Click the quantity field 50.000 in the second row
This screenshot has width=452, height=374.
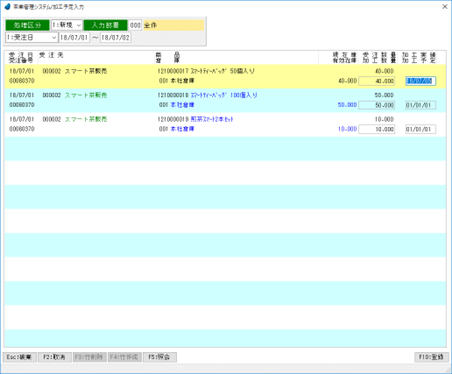tap(377, 105)
